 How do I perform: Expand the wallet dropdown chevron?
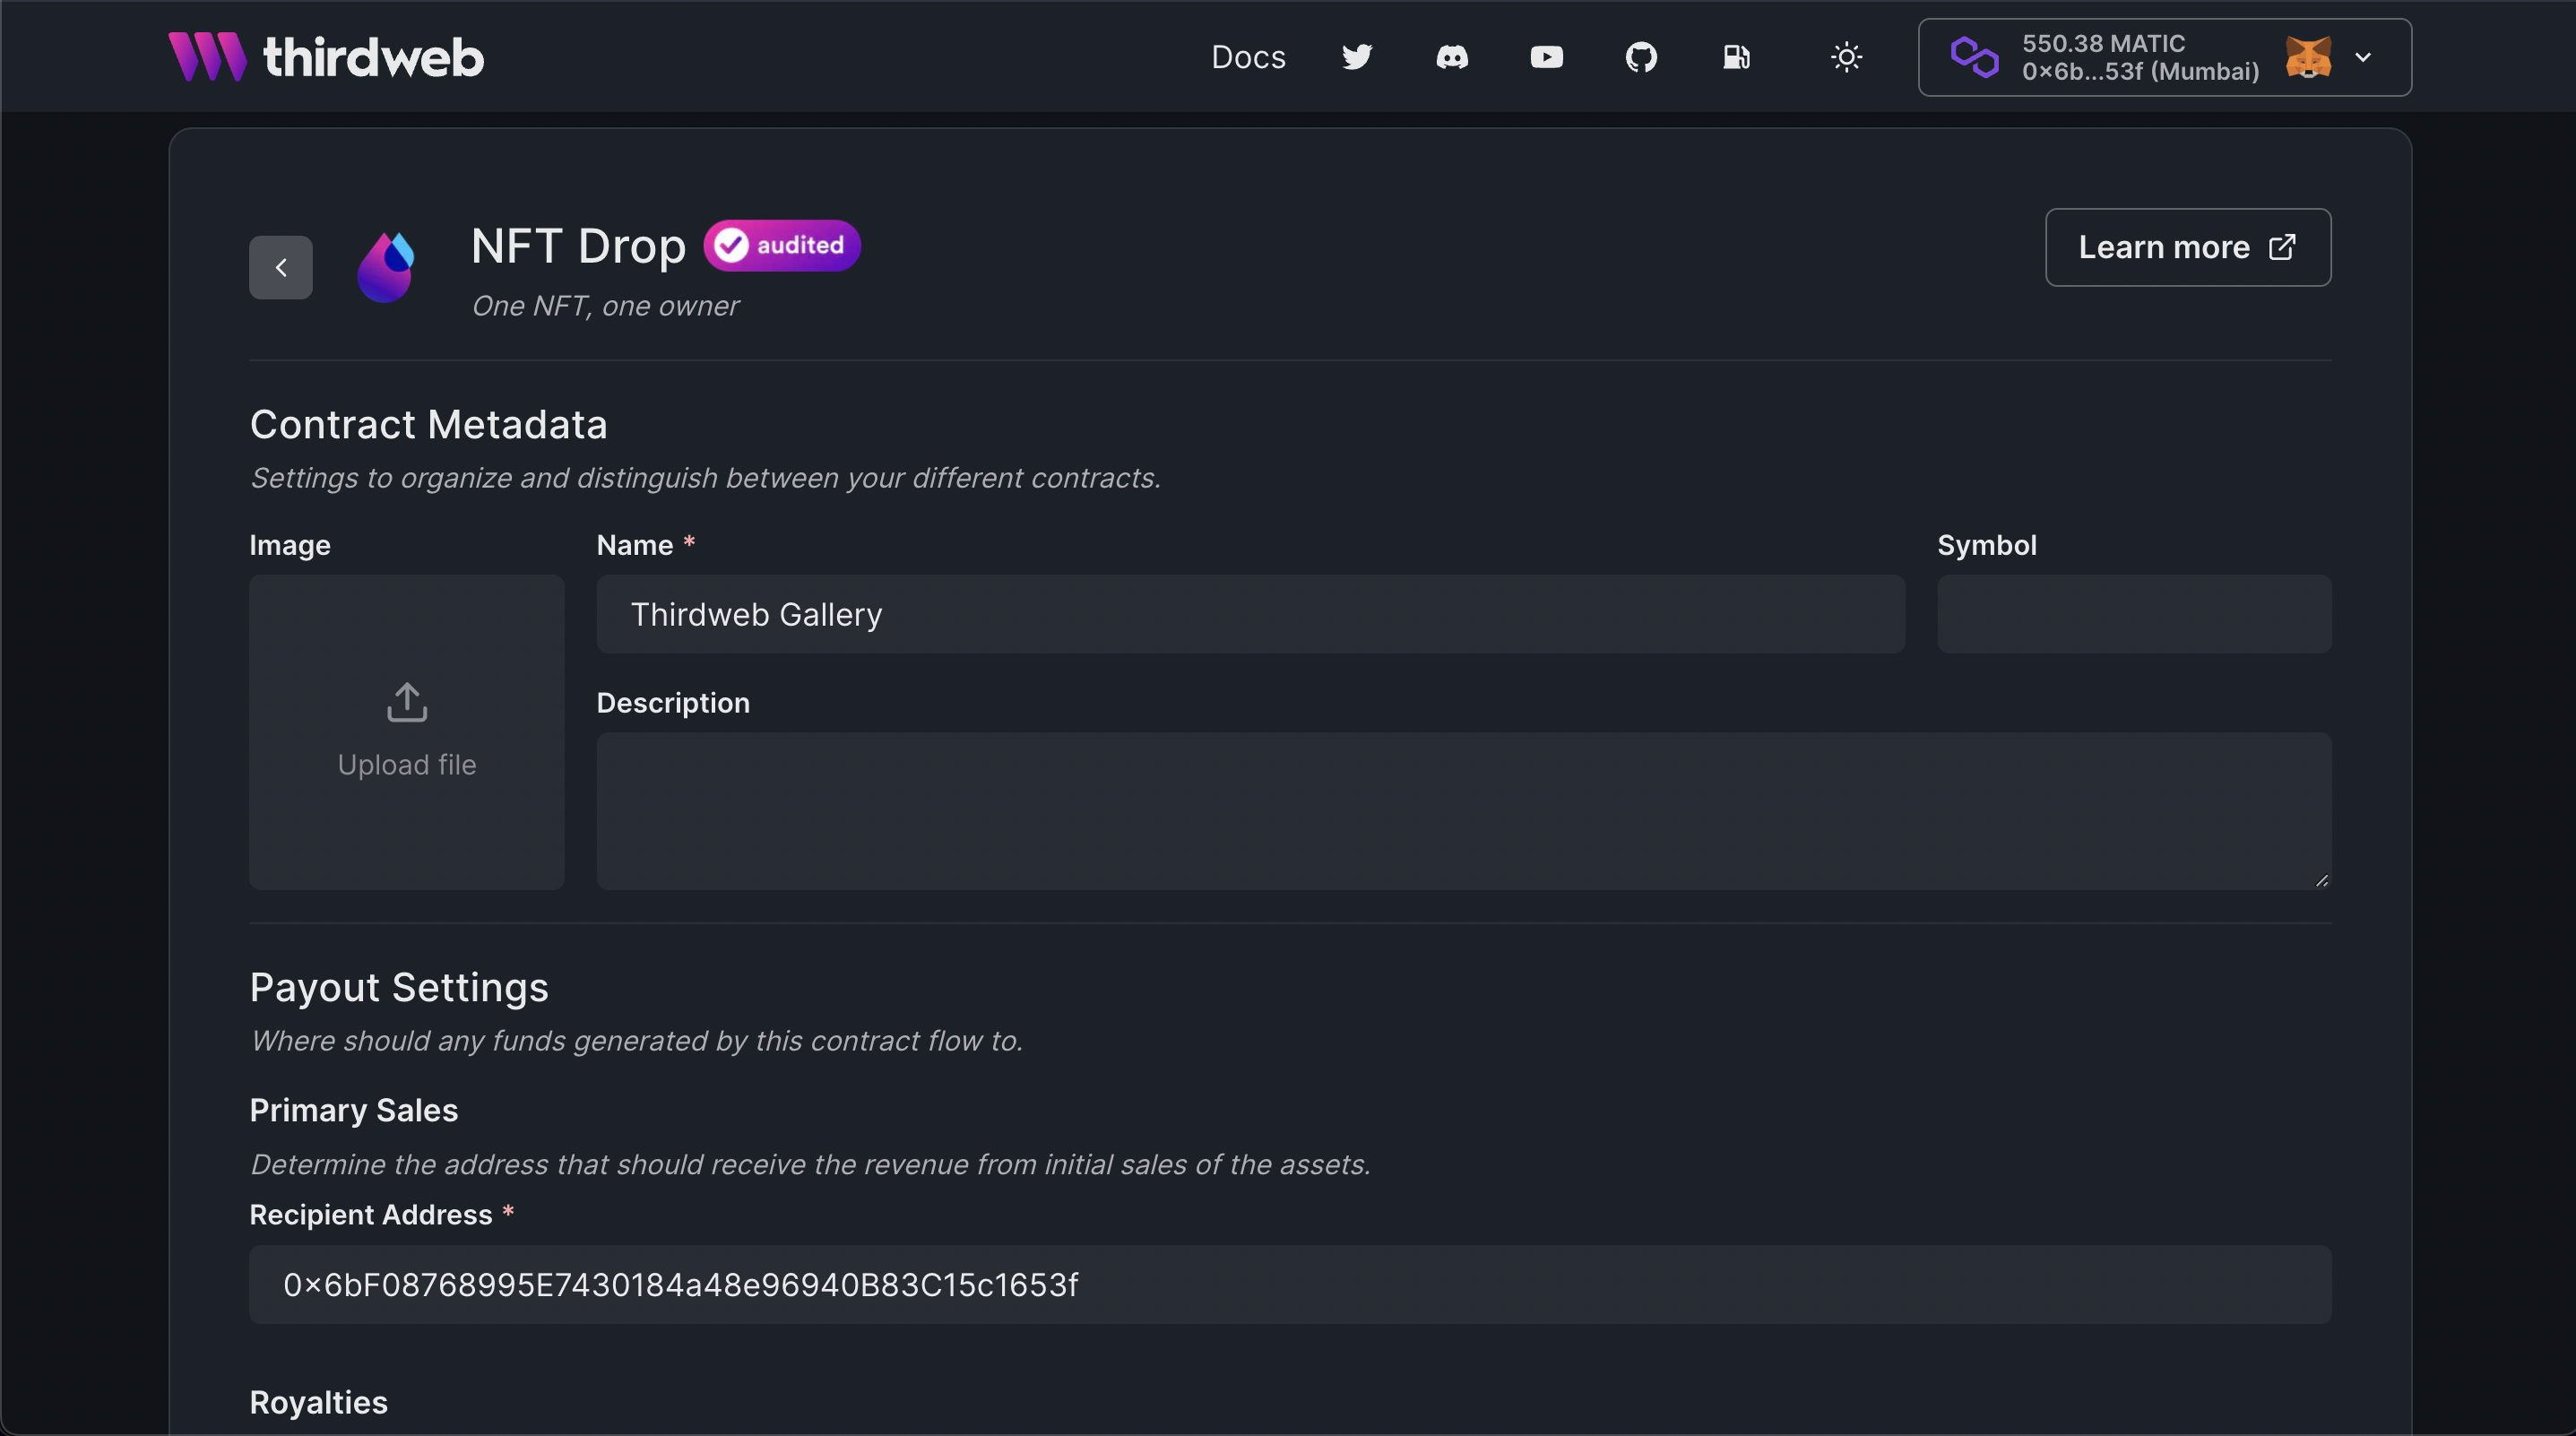coord(2363,57)
